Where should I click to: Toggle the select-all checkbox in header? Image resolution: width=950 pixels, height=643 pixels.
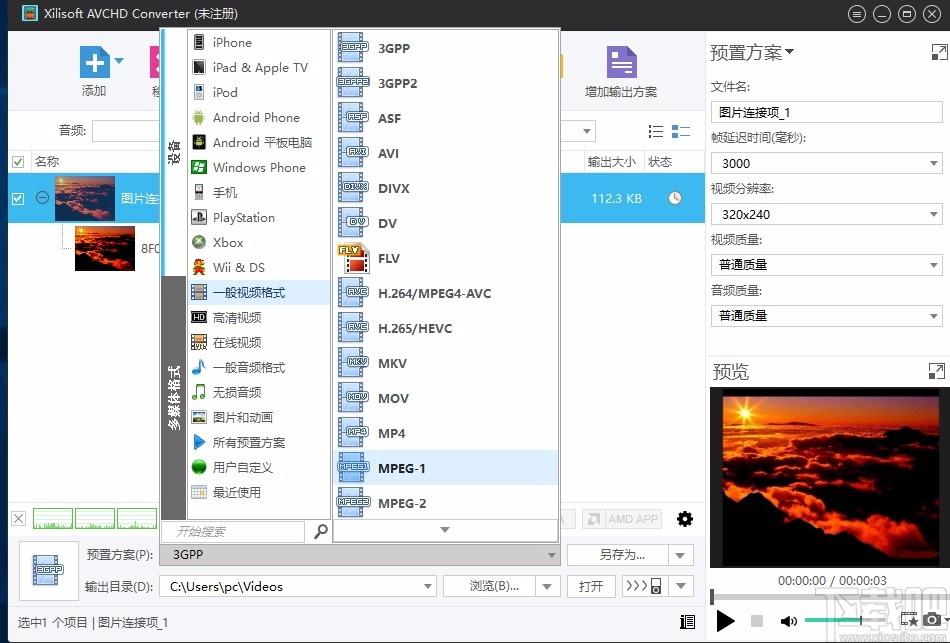point(18,162)
